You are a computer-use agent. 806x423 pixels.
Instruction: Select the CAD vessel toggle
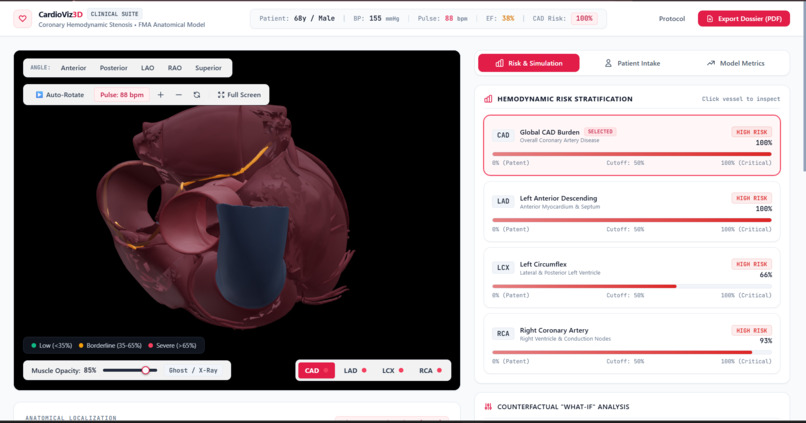[x=316, y=370]
